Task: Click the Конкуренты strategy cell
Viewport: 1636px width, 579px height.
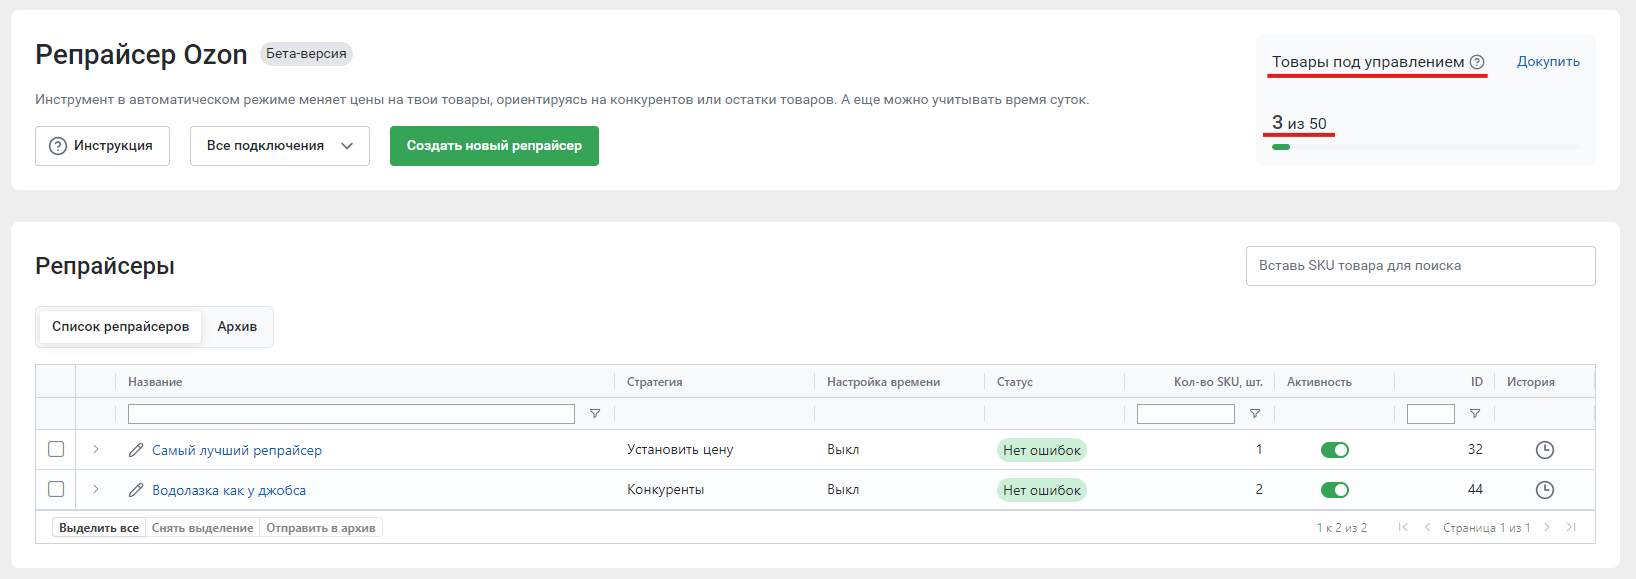Action: [665, 489]
